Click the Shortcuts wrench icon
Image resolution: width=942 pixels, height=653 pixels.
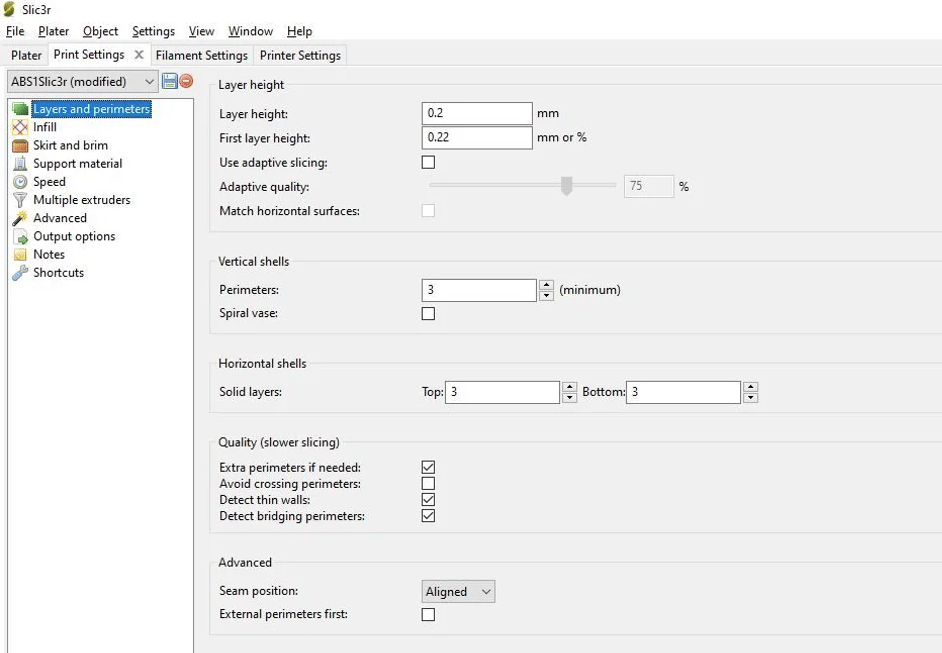20,273
